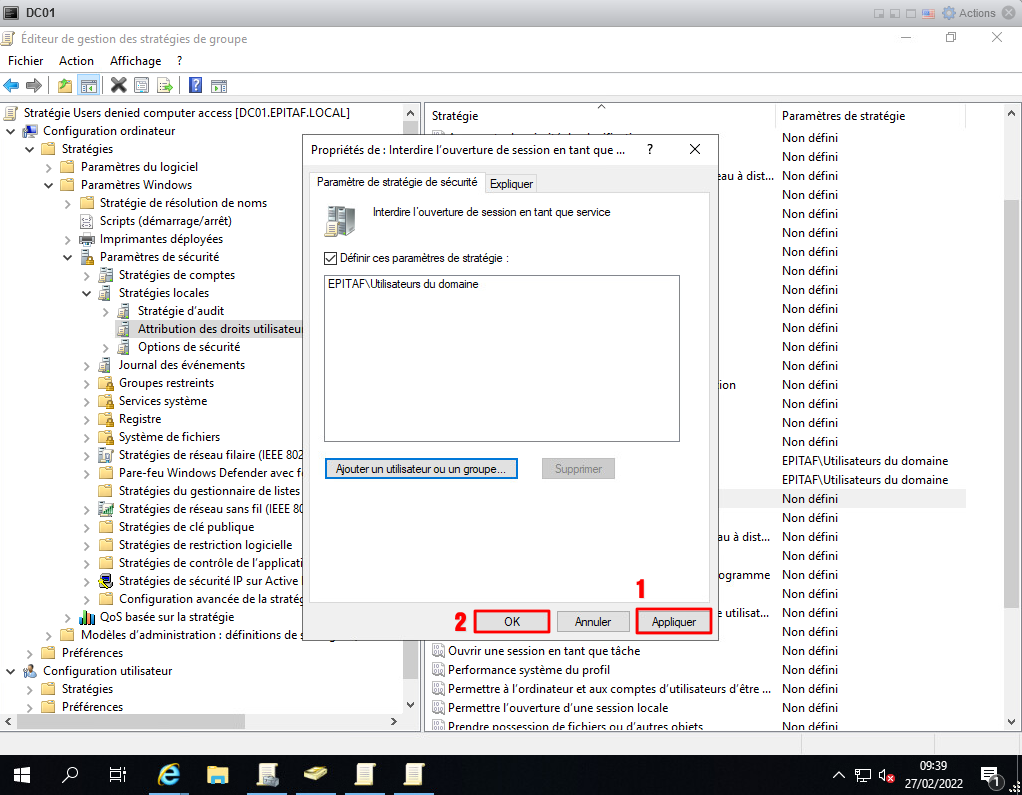Switch to the 'Expliquer' tab

pyautogui.click(x=512, y=184)
